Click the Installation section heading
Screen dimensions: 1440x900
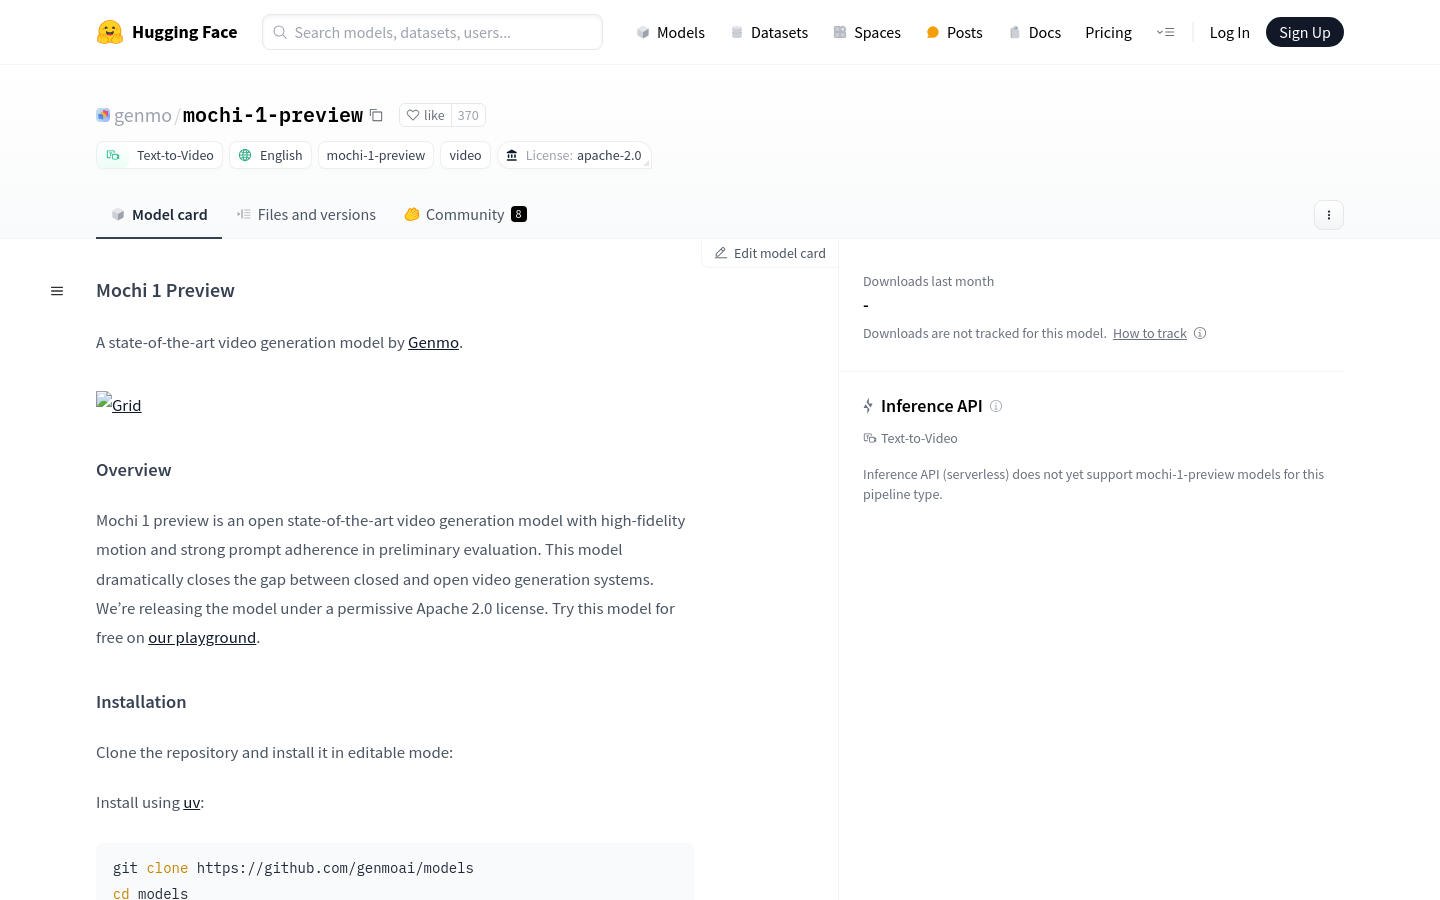pos(141,702)
